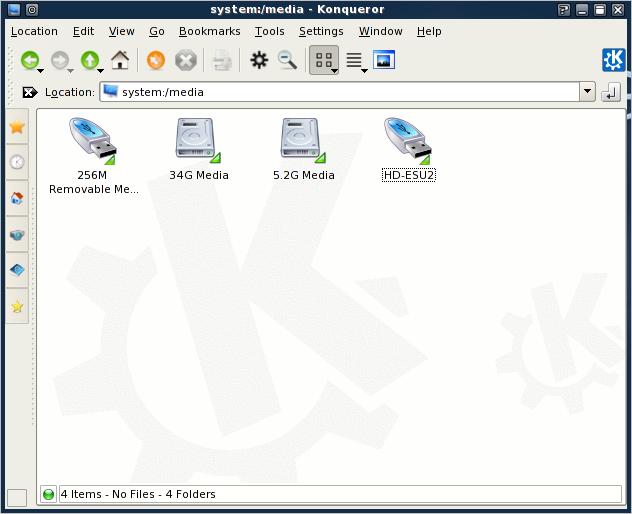Reload the current location

point(156,60)
